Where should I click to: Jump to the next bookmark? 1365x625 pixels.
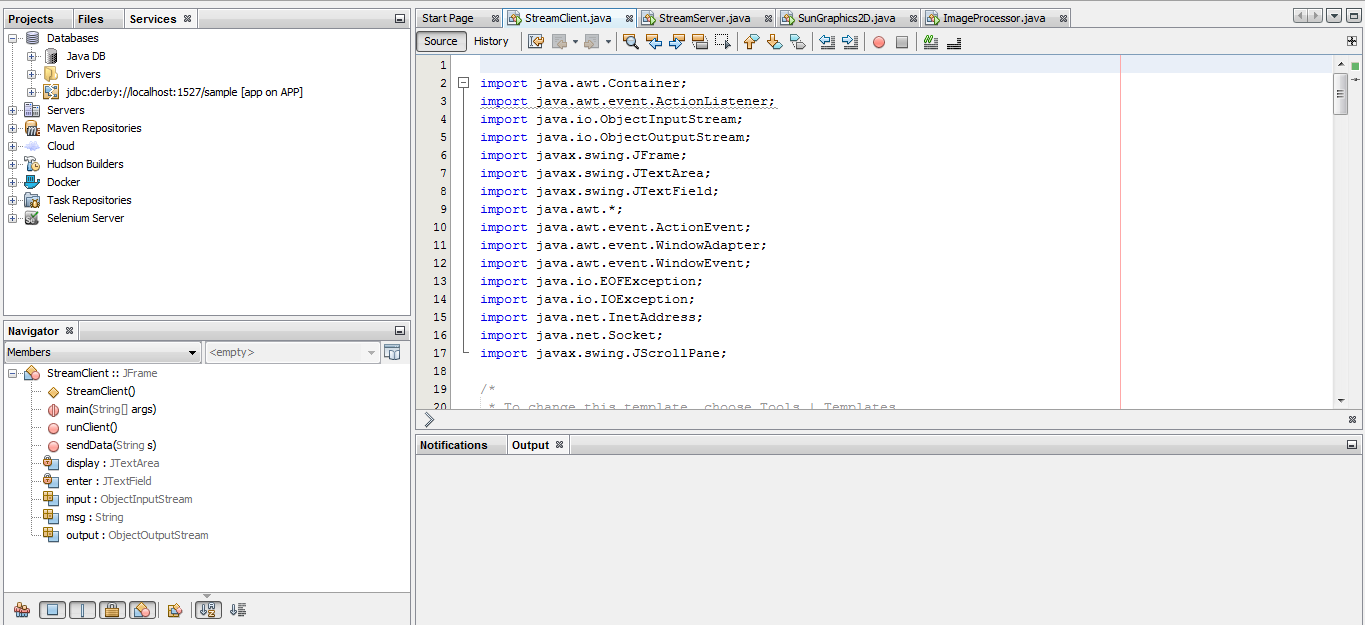(774, 42)
